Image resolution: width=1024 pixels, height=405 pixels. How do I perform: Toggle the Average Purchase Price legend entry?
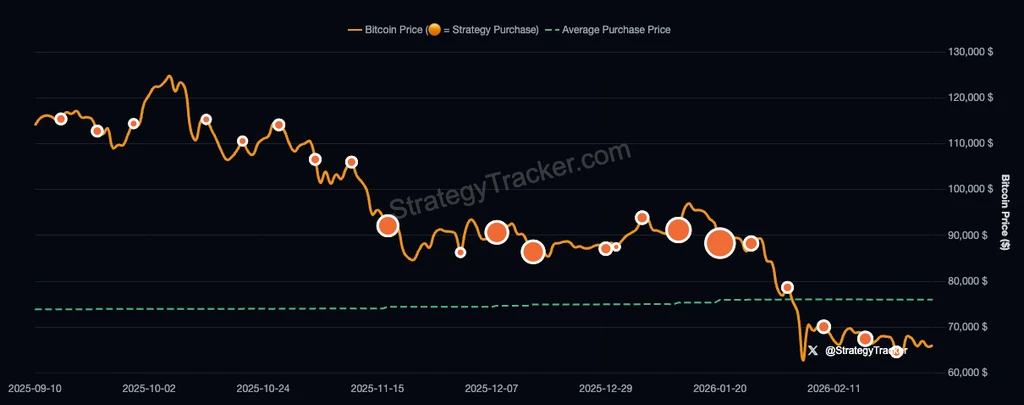(608, 29)
